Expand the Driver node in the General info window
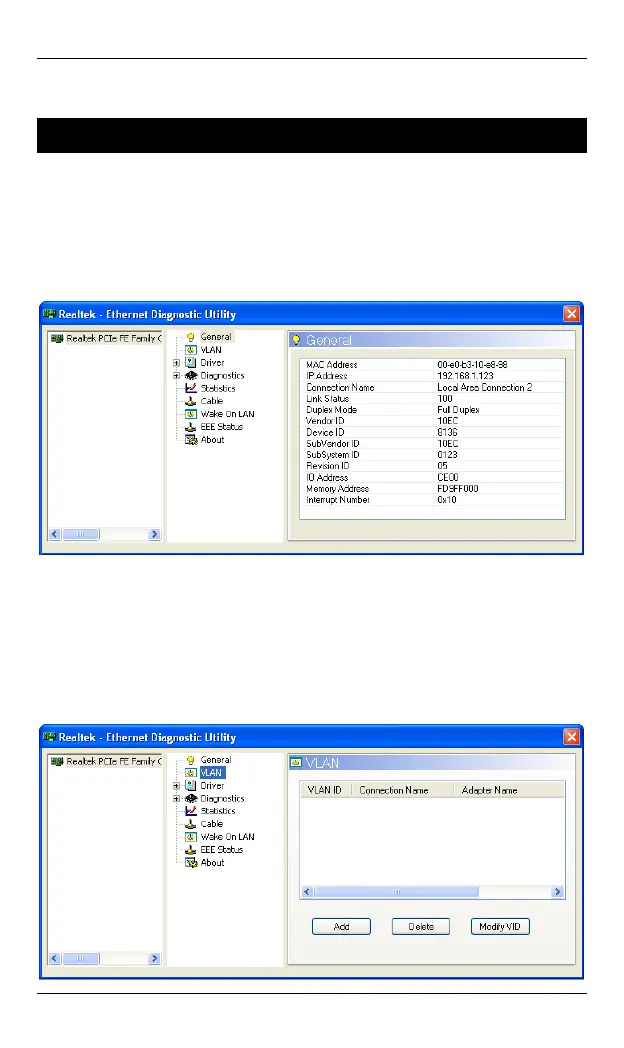Screen dimensions: 624x1048 click(x=177, y=363)
